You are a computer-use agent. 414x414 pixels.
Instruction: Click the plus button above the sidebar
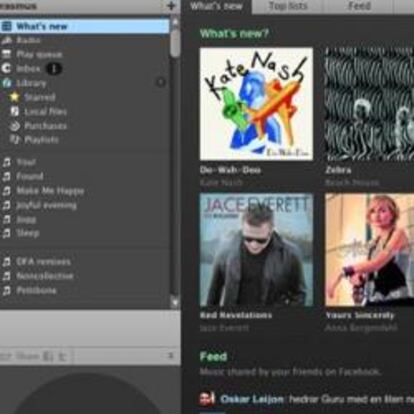tap(171, 6)
